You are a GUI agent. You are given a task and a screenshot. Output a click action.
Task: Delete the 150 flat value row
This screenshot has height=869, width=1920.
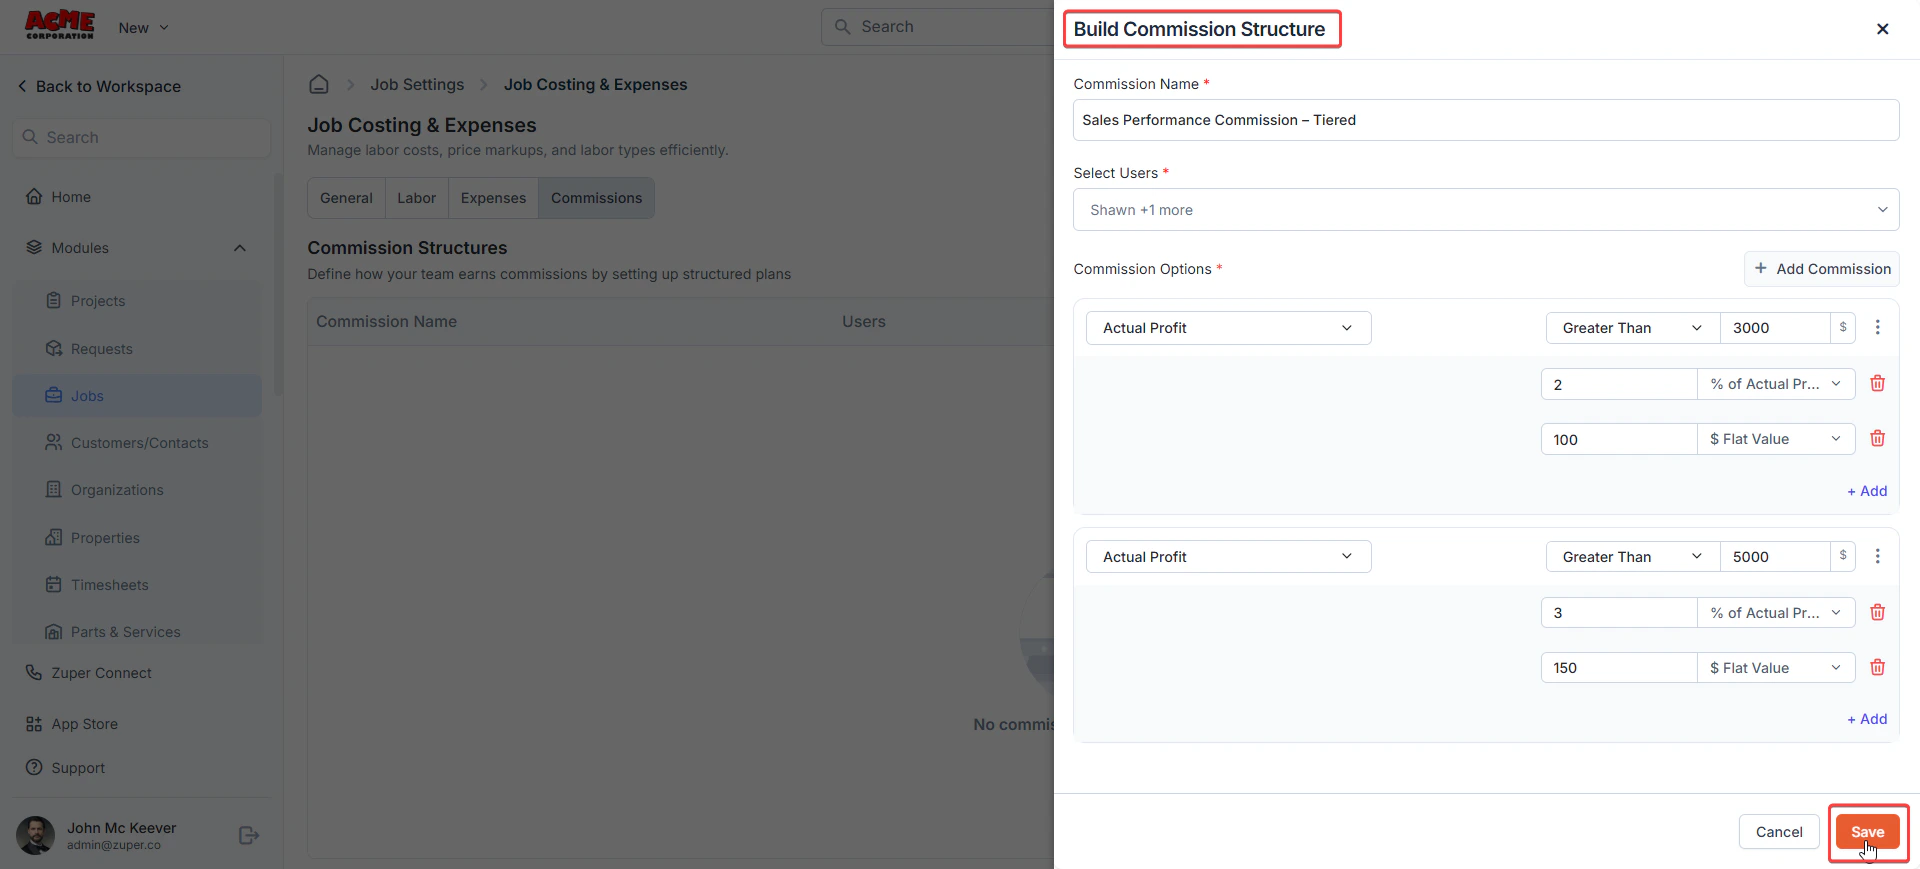(x=1877, y=668)
